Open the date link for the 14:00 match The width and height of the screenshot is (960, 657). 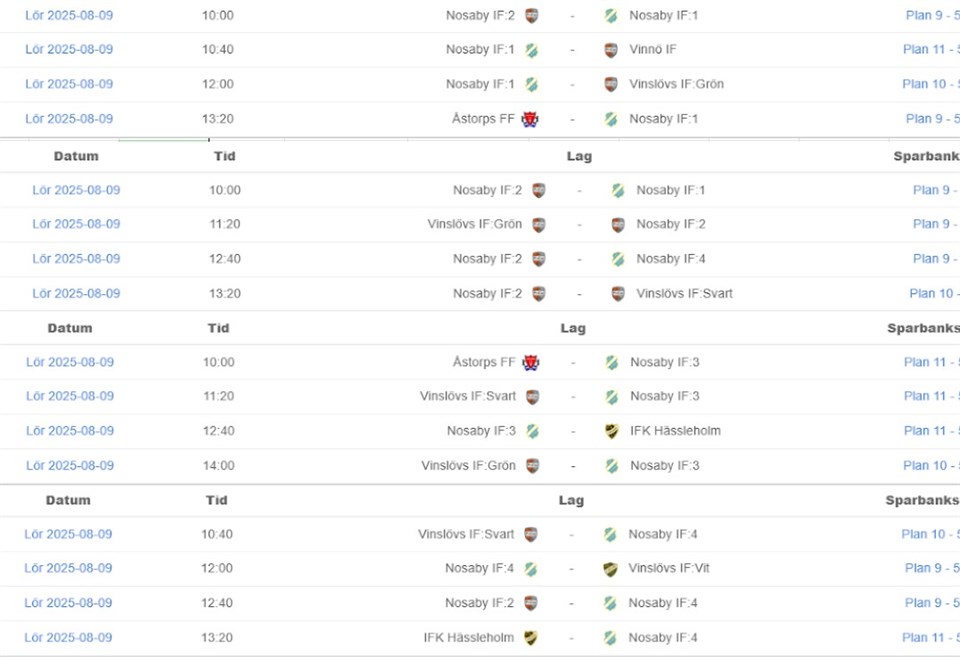pos(70,466)
